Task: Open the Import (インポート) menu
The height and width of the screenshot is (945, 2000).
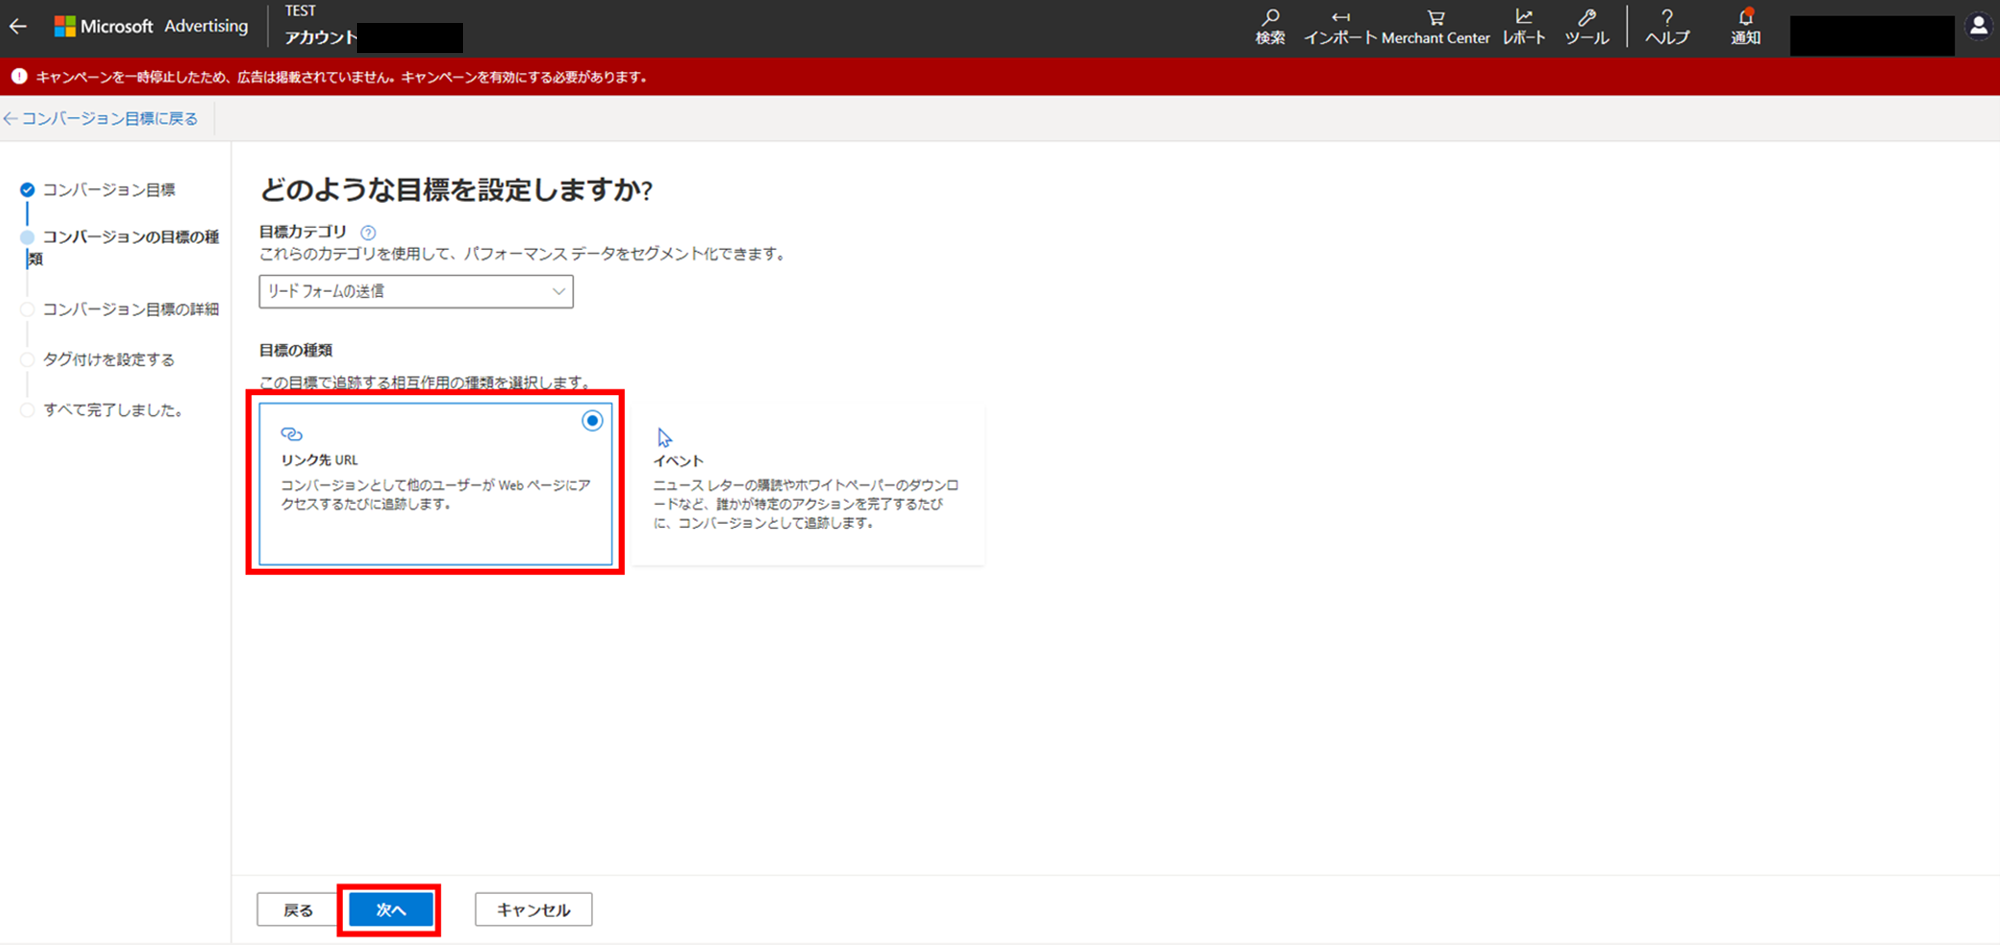Action: click(x=1340, y=27)
